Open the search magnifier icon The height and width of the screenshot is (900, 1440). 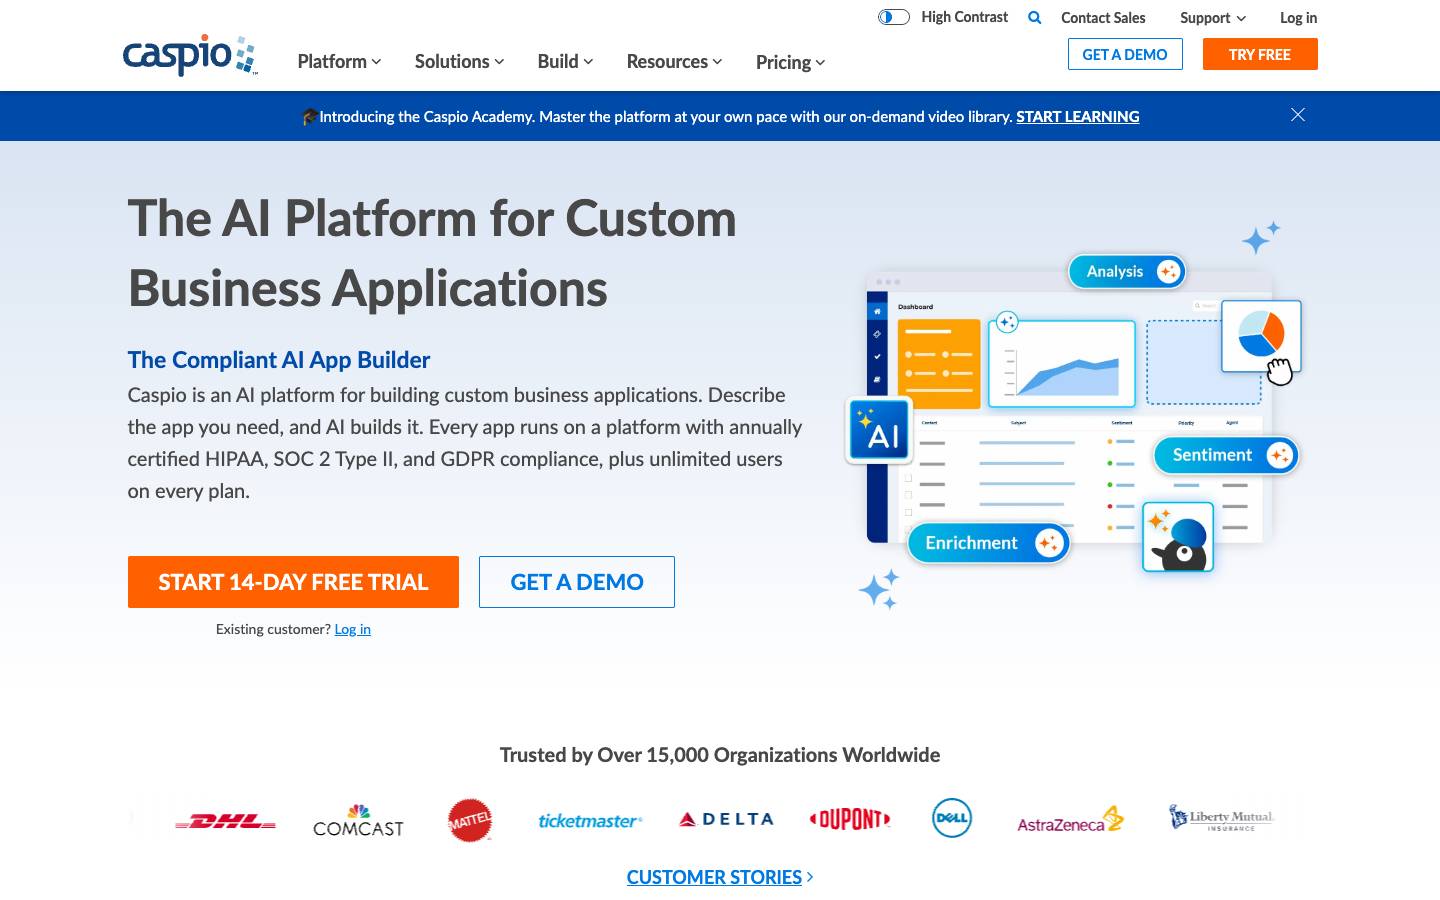[1035, 17]
